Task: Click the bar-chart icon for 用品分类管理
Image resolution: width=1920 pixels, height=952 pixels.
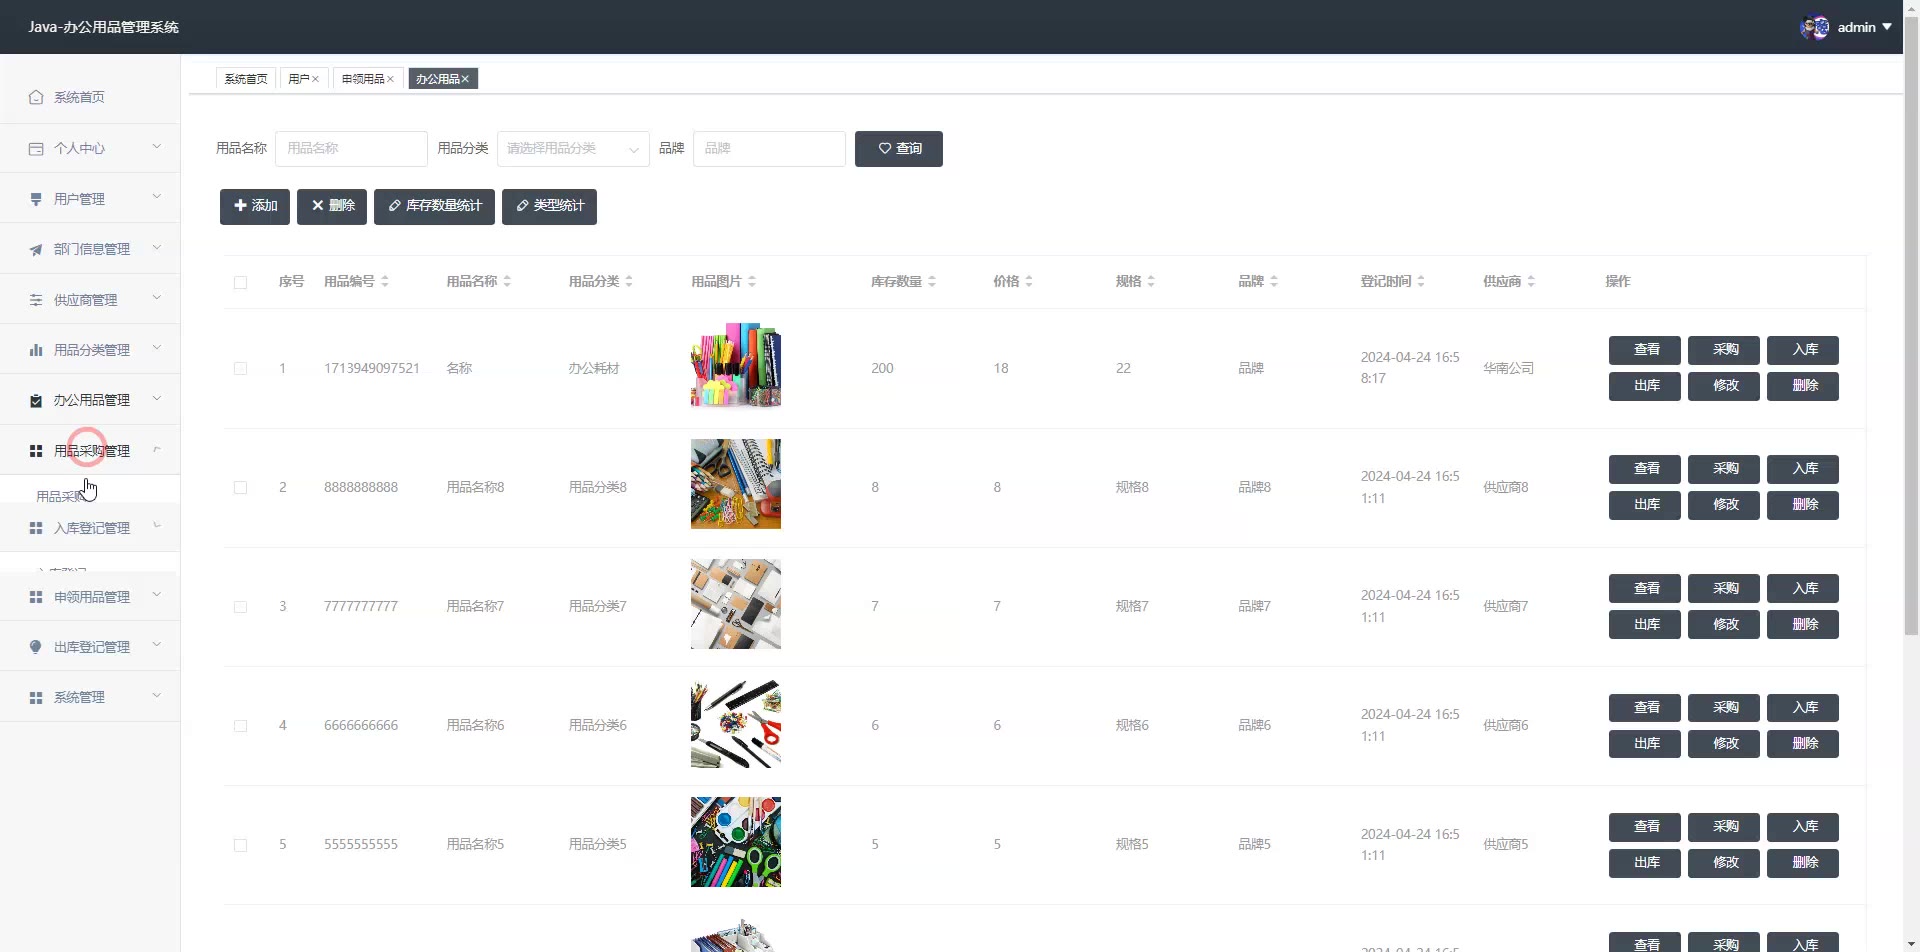Action: point(36,350)
